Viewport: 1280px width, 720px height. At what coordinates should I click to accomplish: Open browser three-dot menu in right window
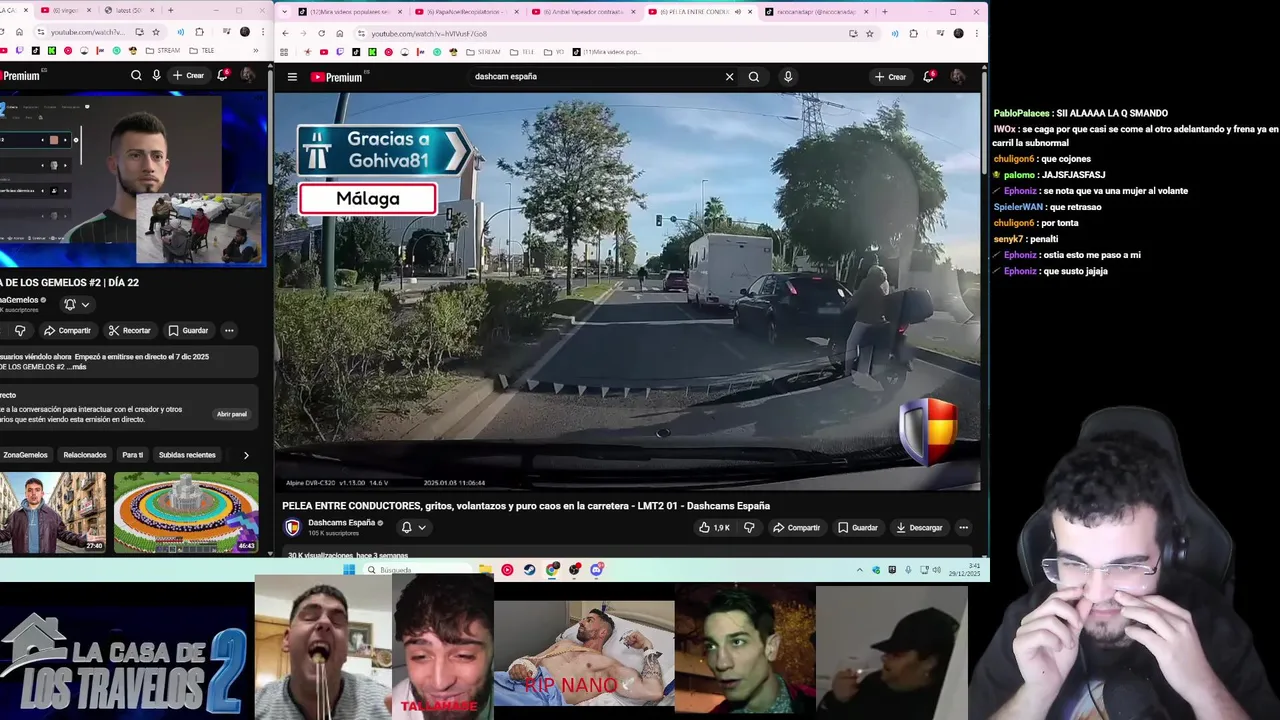coord(975,33)
